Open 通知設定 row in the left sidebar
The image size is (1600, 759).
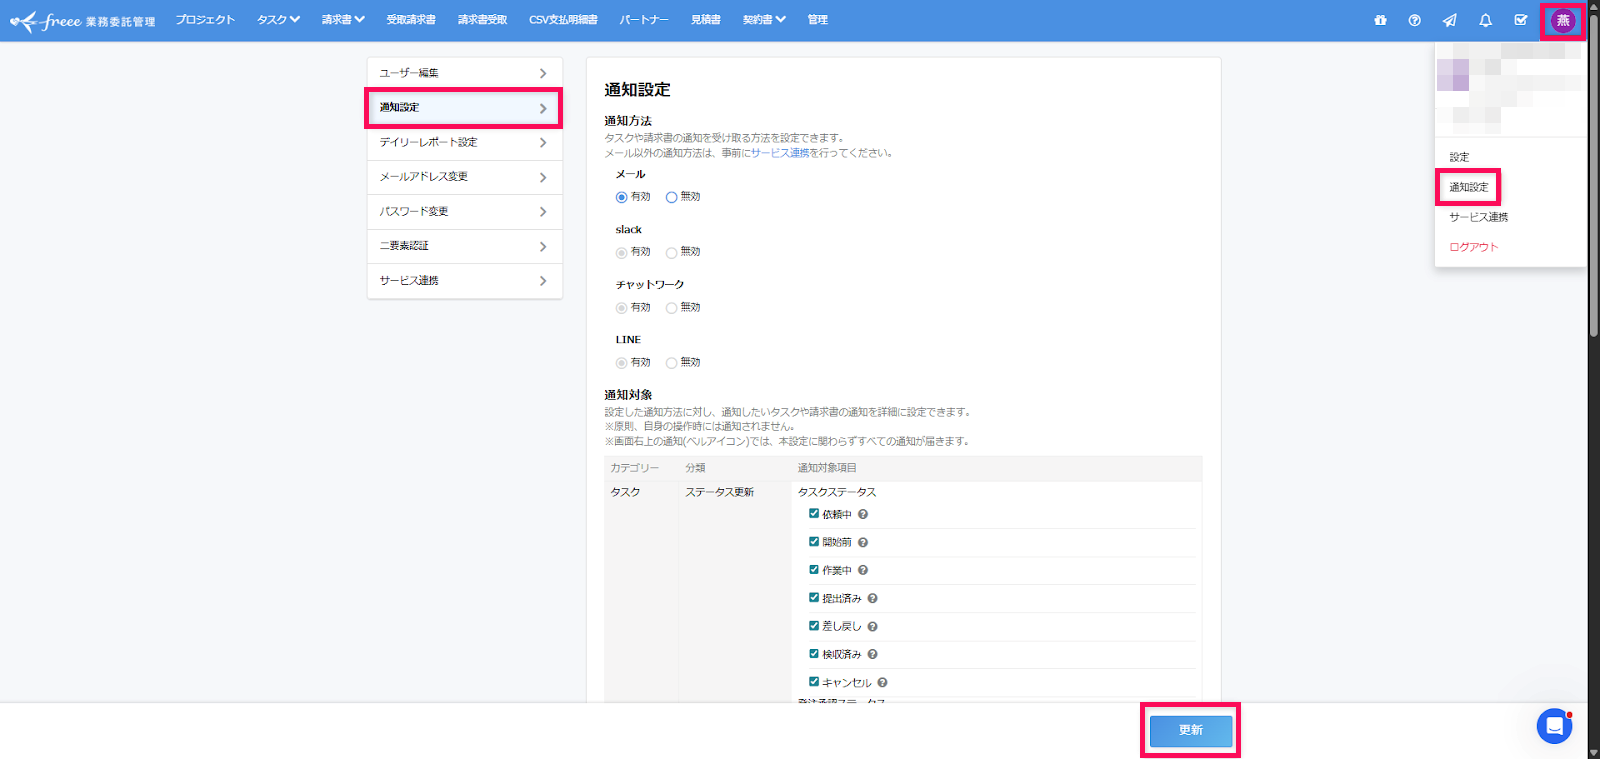465,107
